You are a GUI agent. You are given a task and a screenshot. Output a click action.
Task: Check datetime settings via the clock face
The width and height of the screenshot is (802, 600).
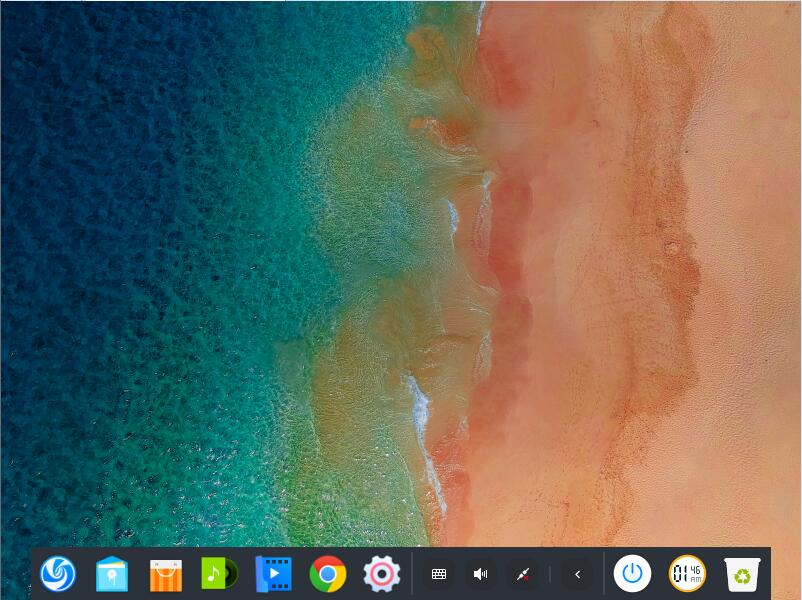687,574
